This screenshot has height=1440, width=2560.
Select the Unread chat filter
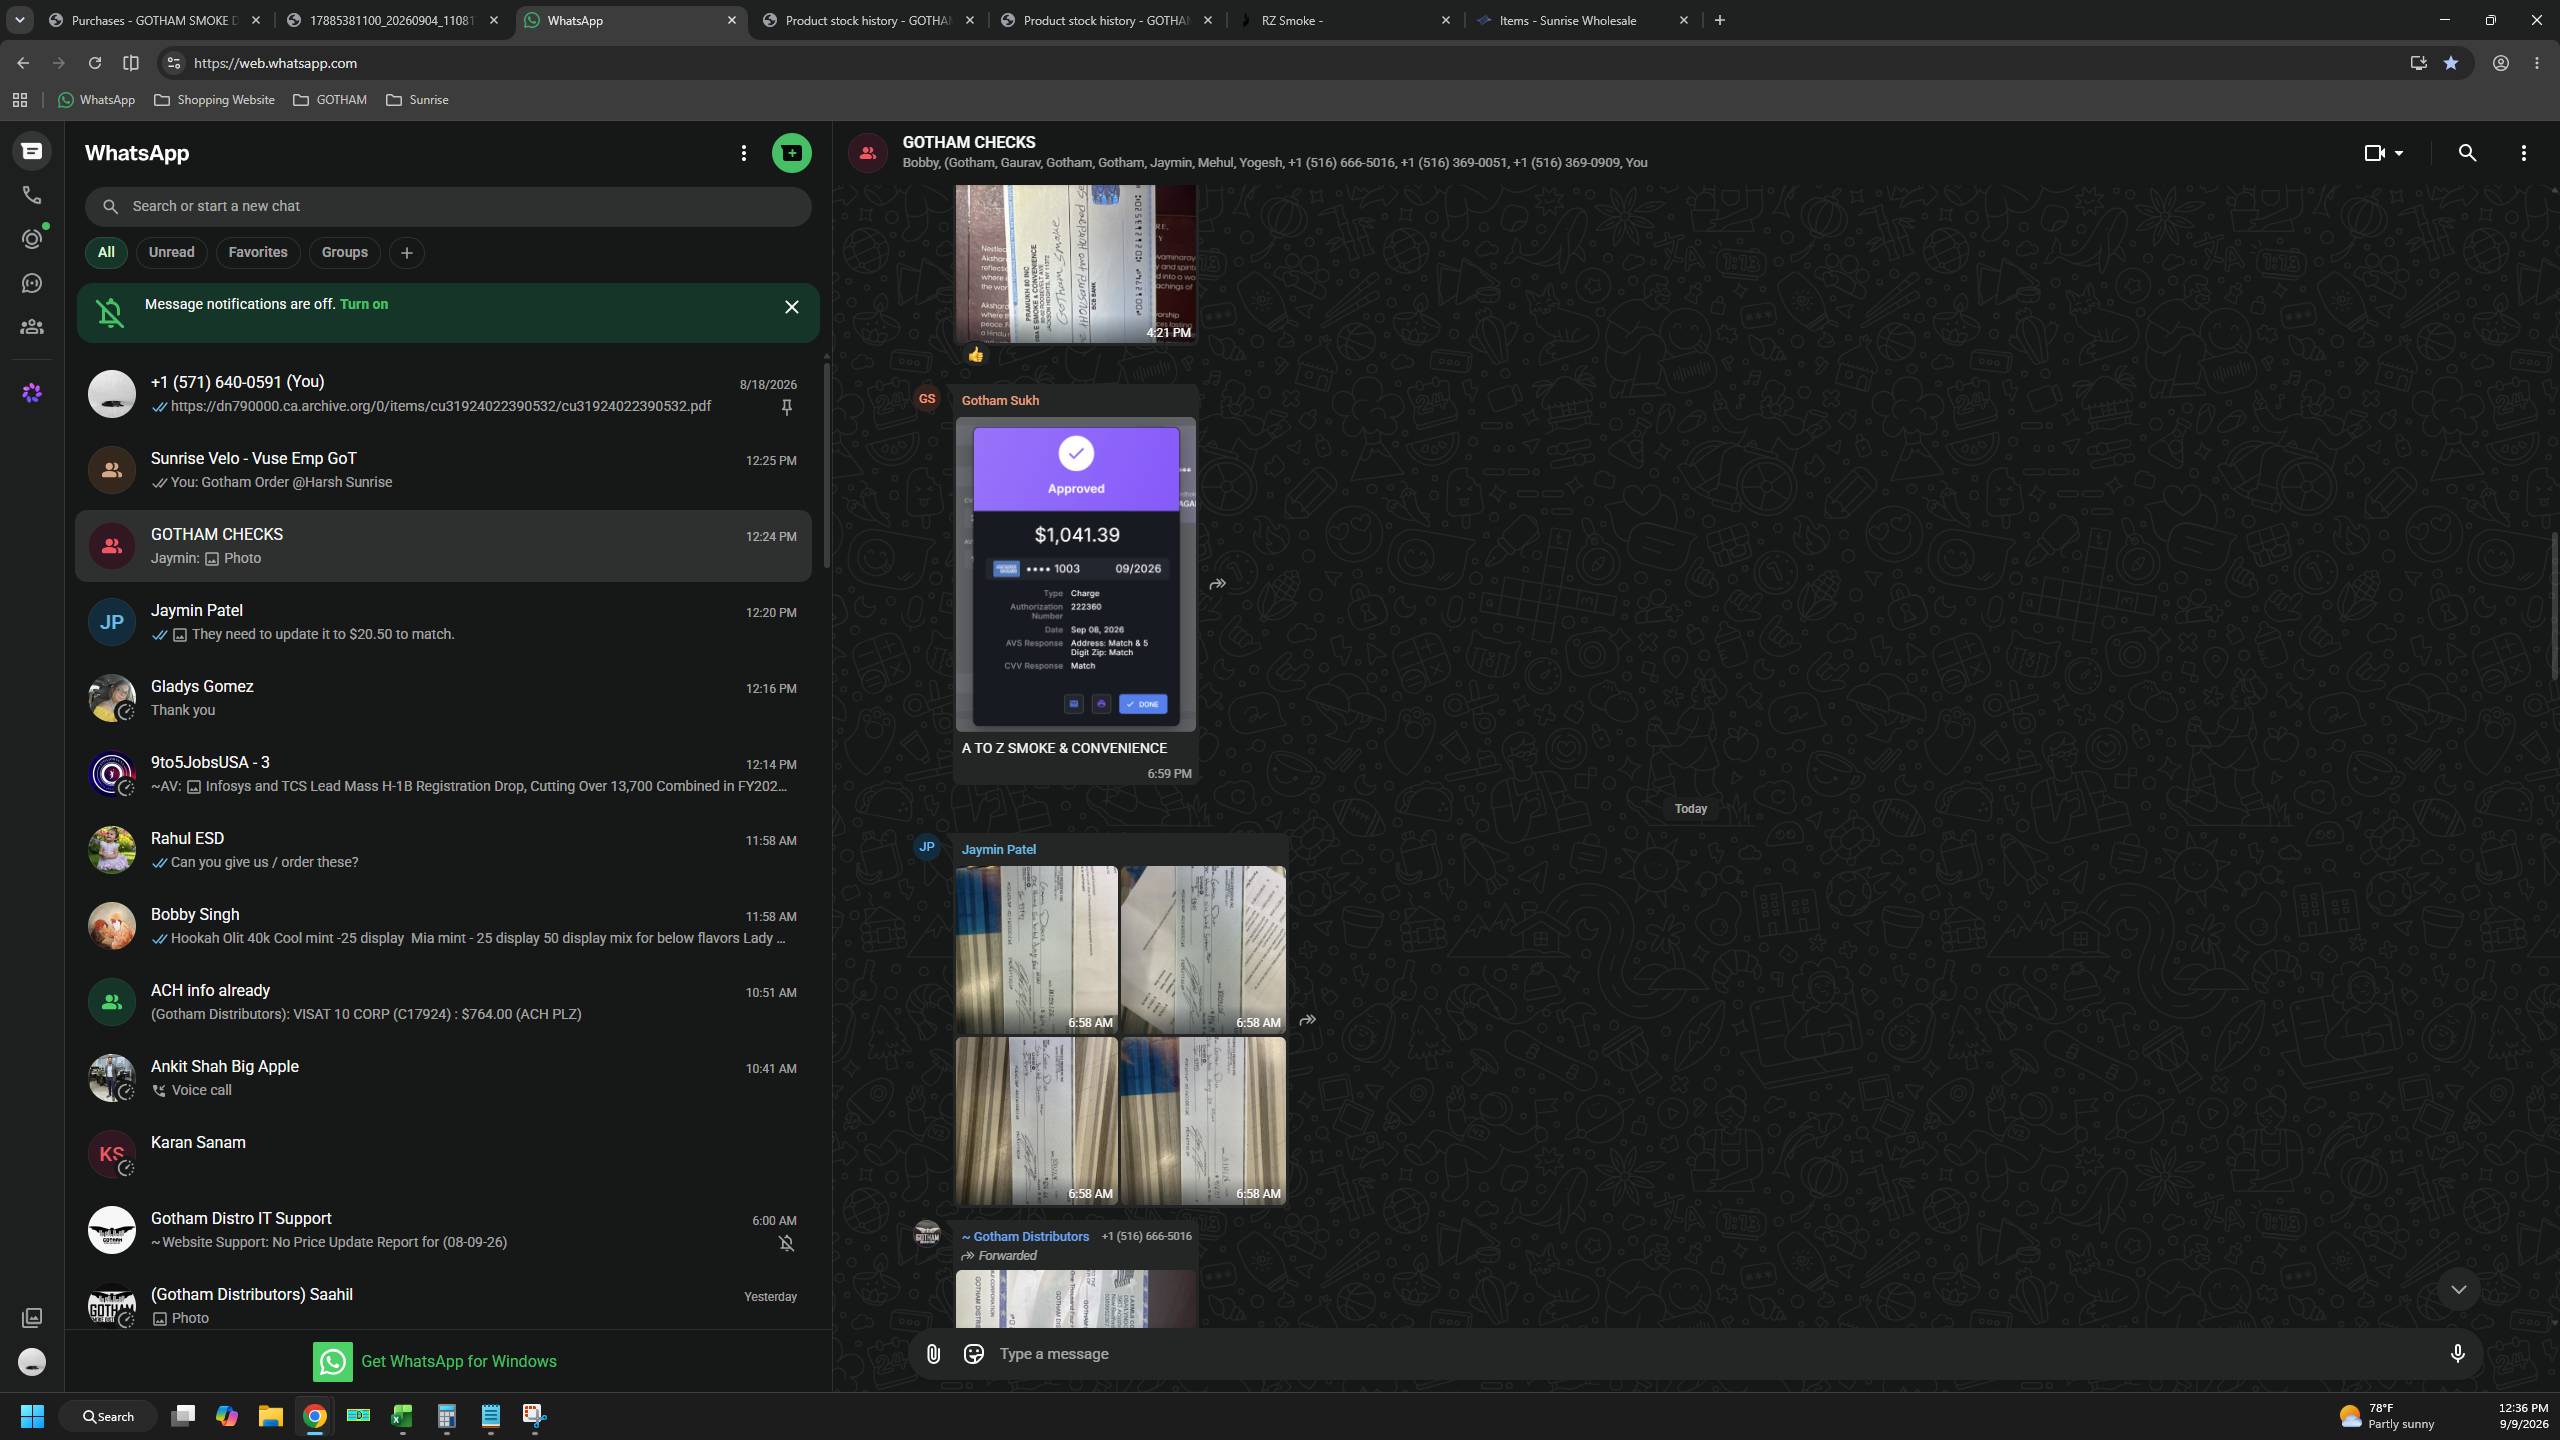click(x=171, y=252)
